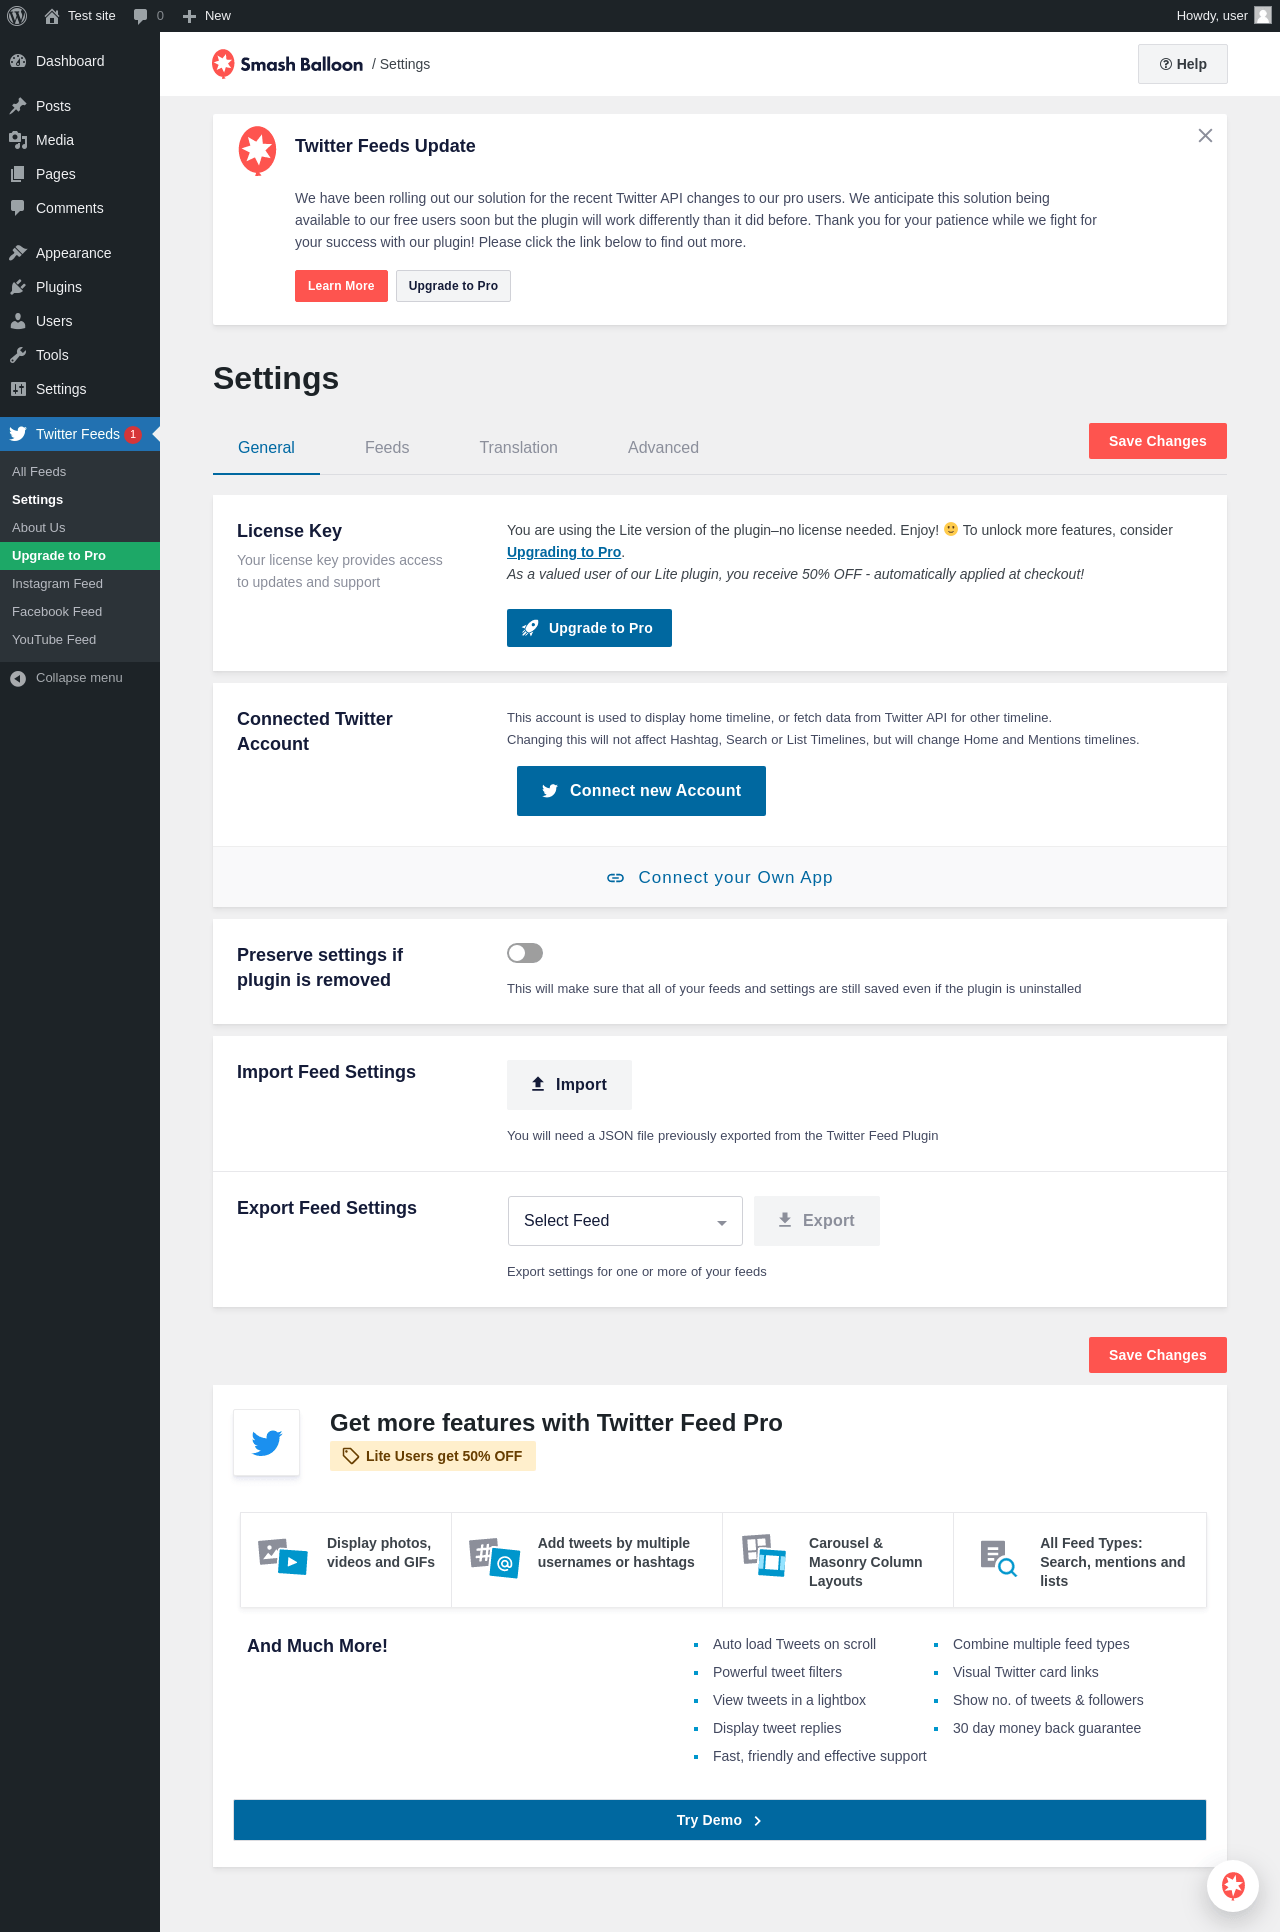The height and width of the screenshot is (1932, 1280).
Task: Switch to the Feeds tab
Action: [x=387, y=448]
